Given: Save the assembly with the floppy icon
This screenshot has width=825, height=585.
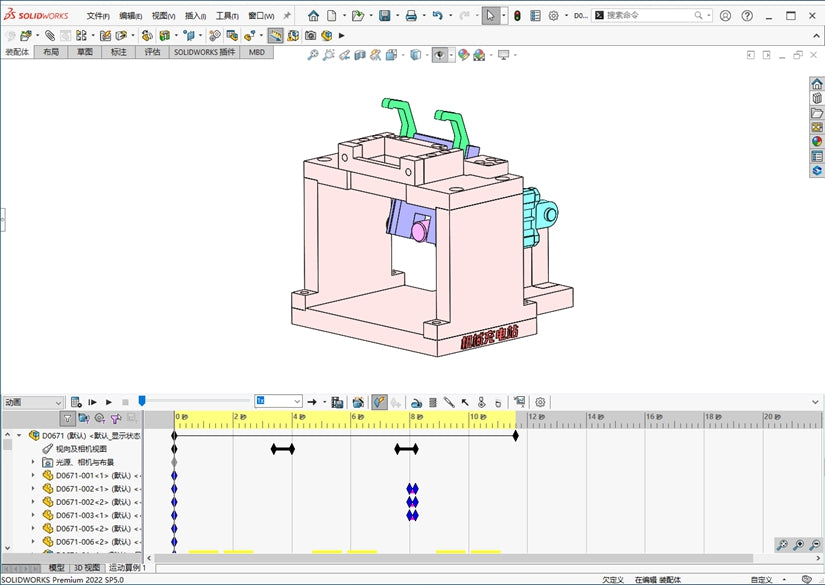Looking at the screenshot, I should [385, 16].
